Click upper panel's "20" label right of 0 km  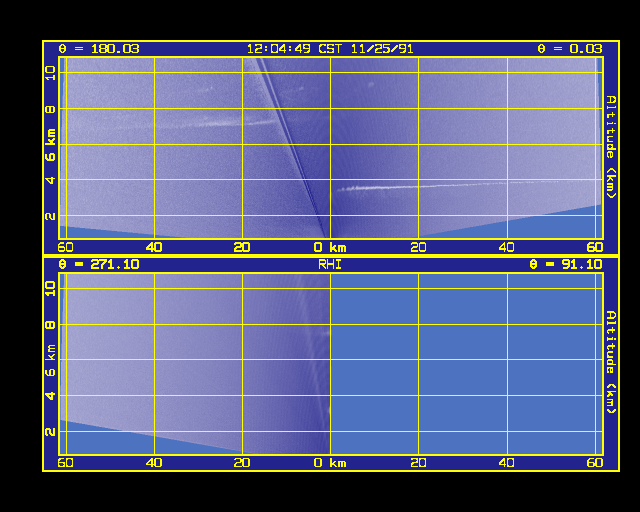pos(418,247)
